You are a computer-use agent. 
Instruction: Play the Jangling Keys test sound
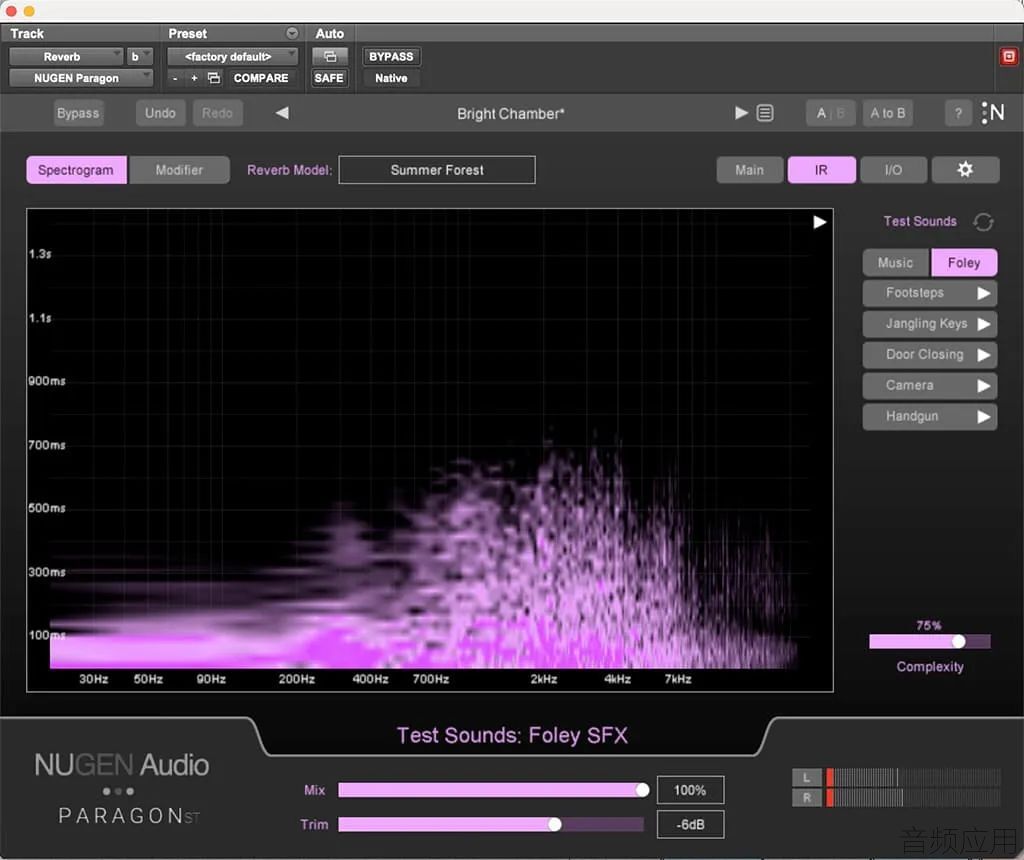(984, 324)
